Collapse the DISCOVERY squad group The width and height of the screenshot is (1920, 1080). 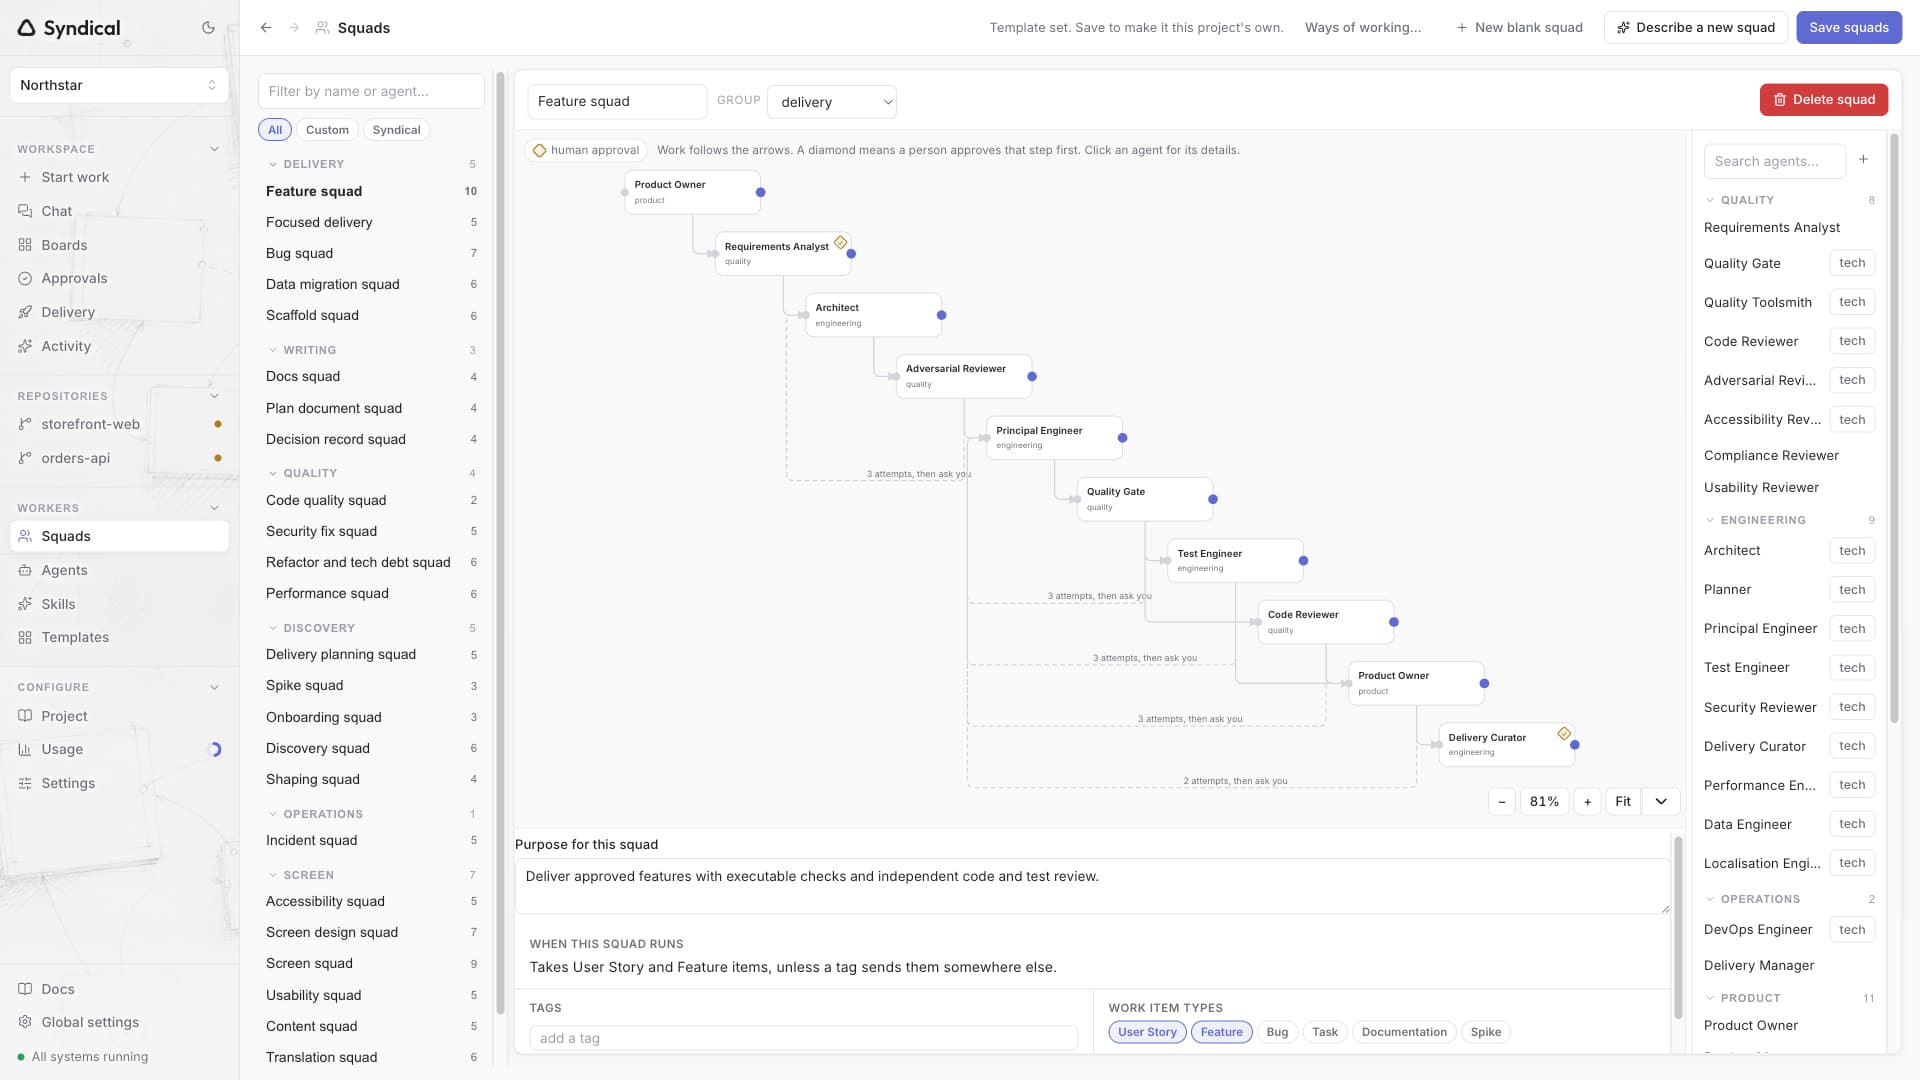click(x=273, y=628)
